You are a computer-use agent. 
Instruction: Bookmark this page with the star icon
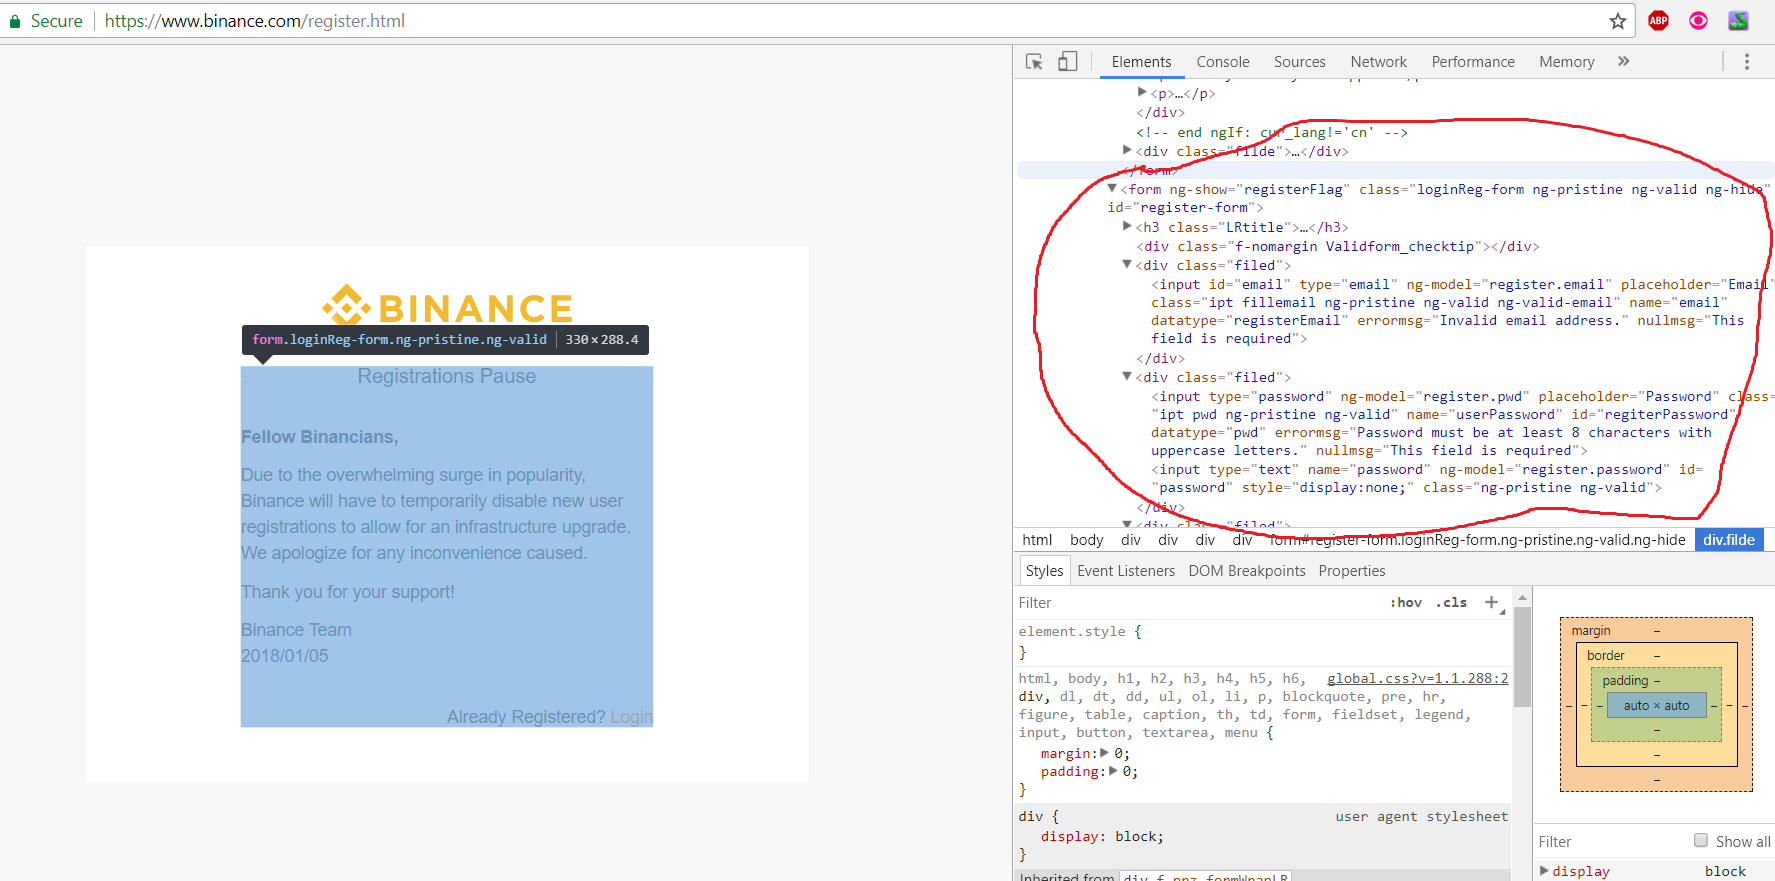tap(1618, 21)
